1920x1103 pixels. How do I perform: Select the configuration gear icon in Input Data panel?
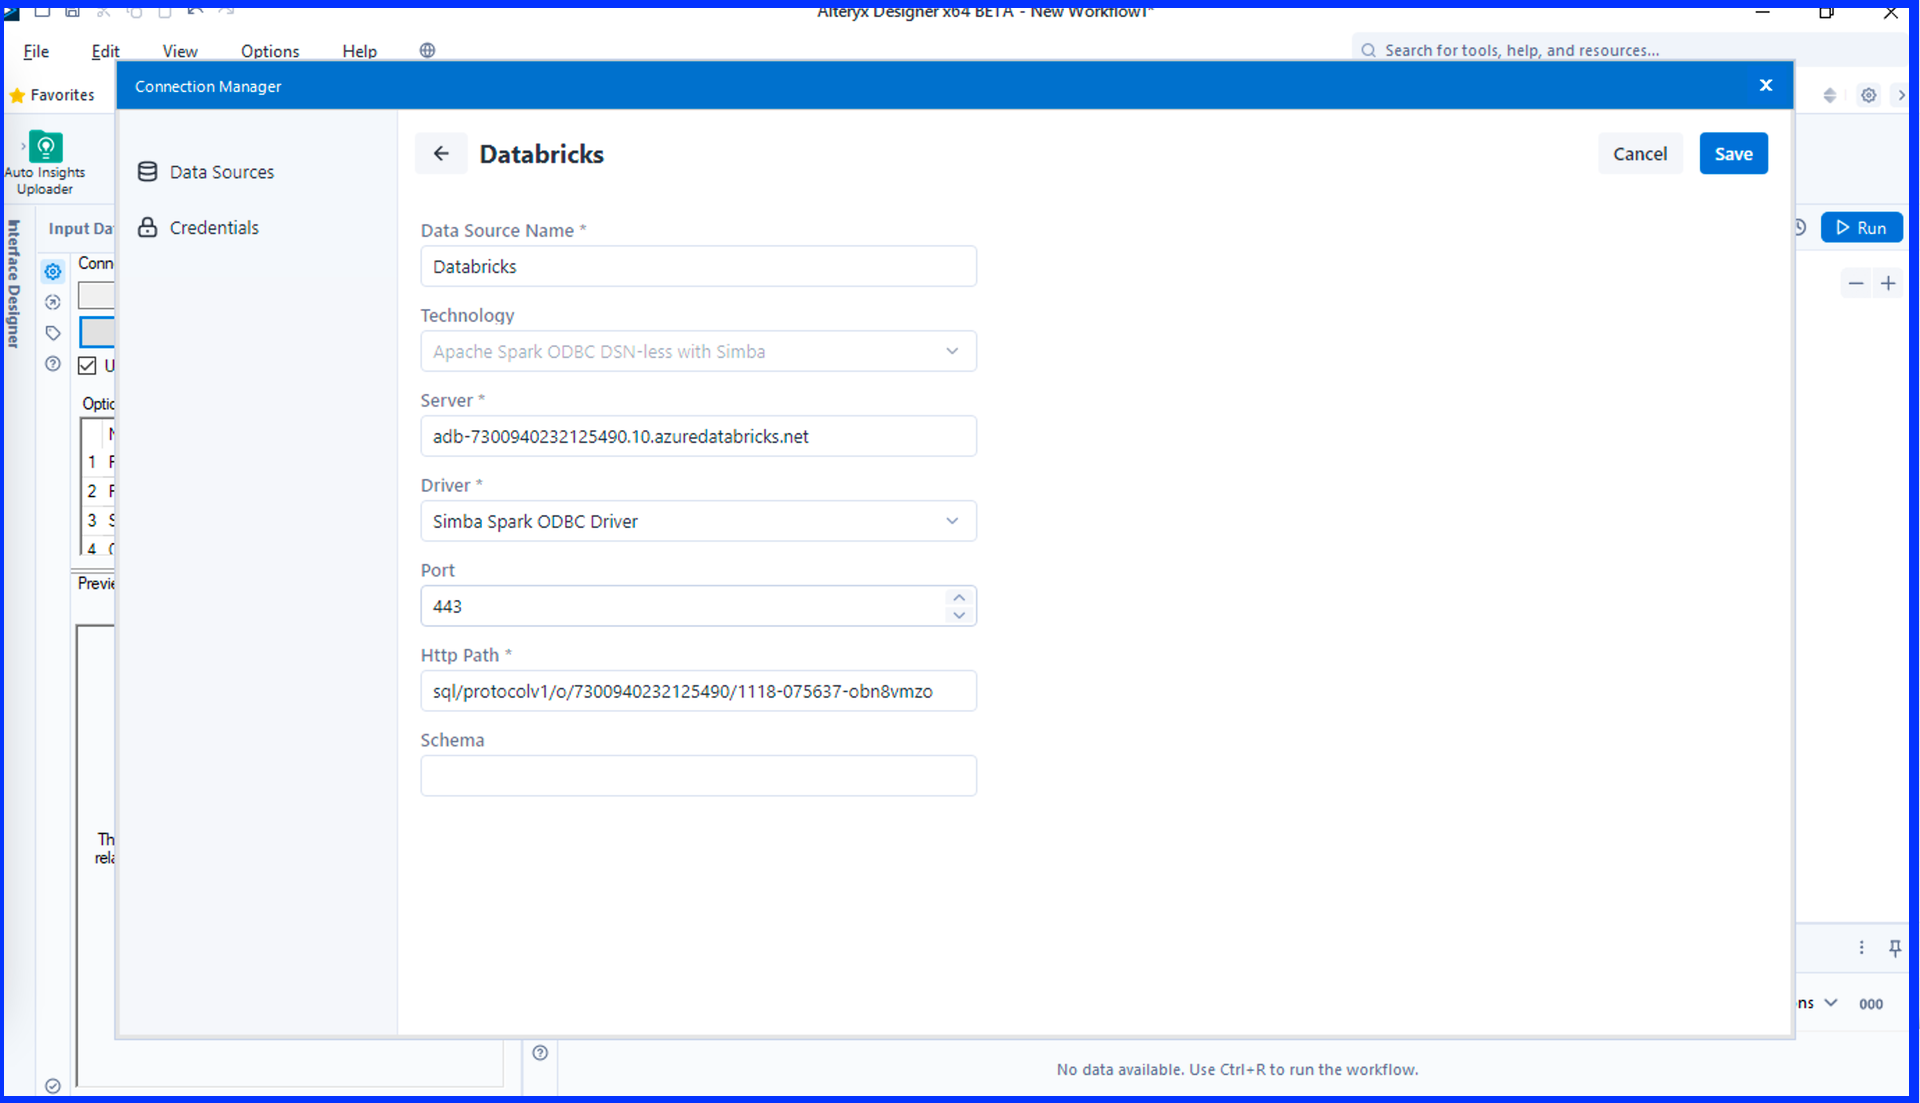(x=53, y=271)
